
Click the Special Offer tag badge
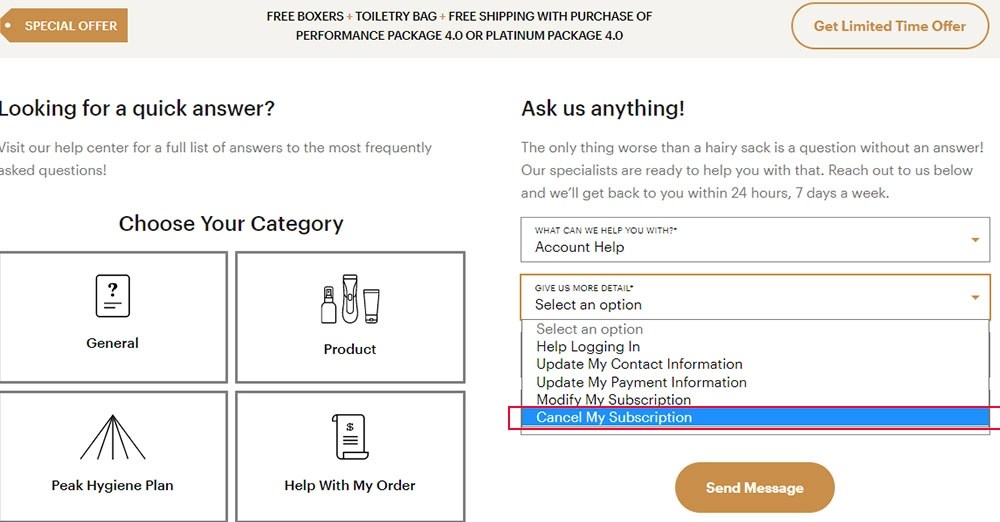pos(64,26)
